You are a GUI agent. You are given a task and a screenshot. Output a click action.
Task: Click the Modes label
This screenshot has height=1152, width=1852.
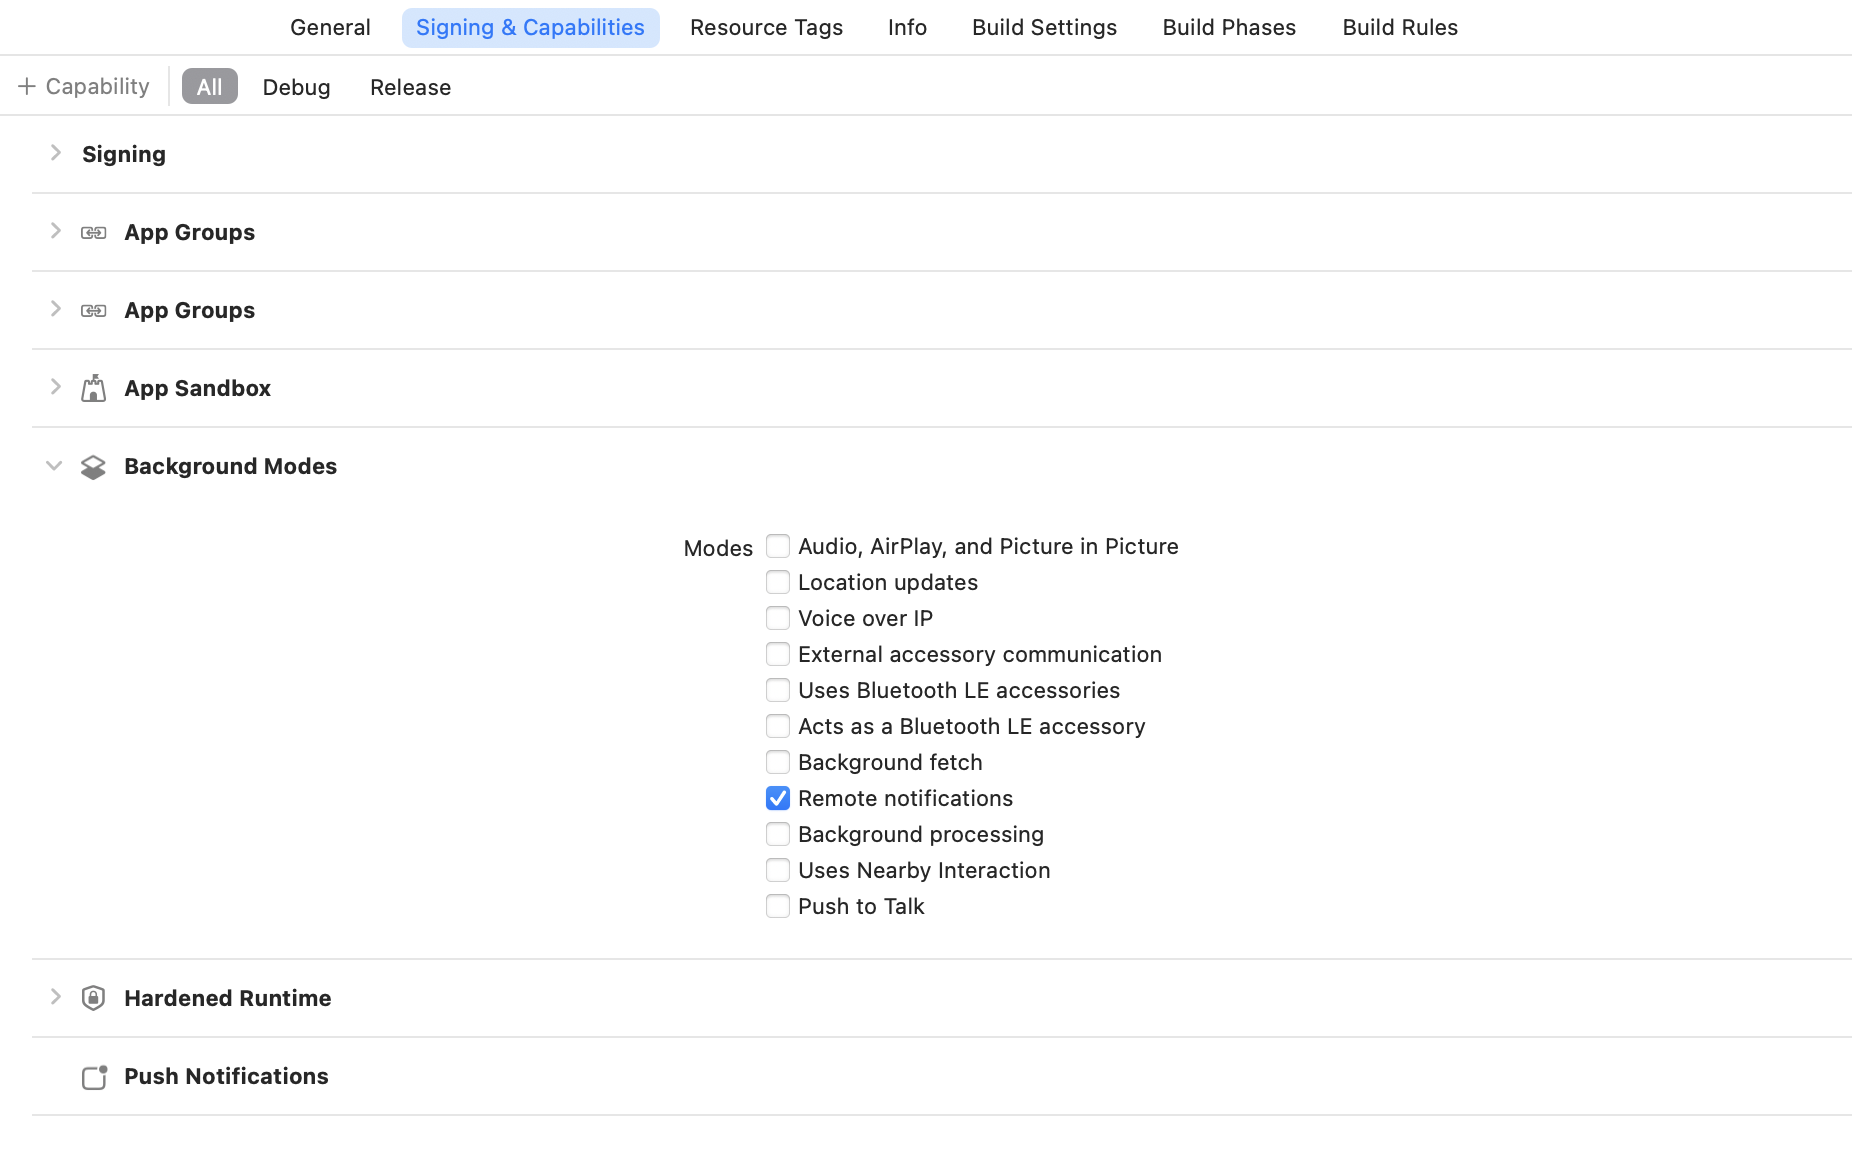tap(718, 548)
